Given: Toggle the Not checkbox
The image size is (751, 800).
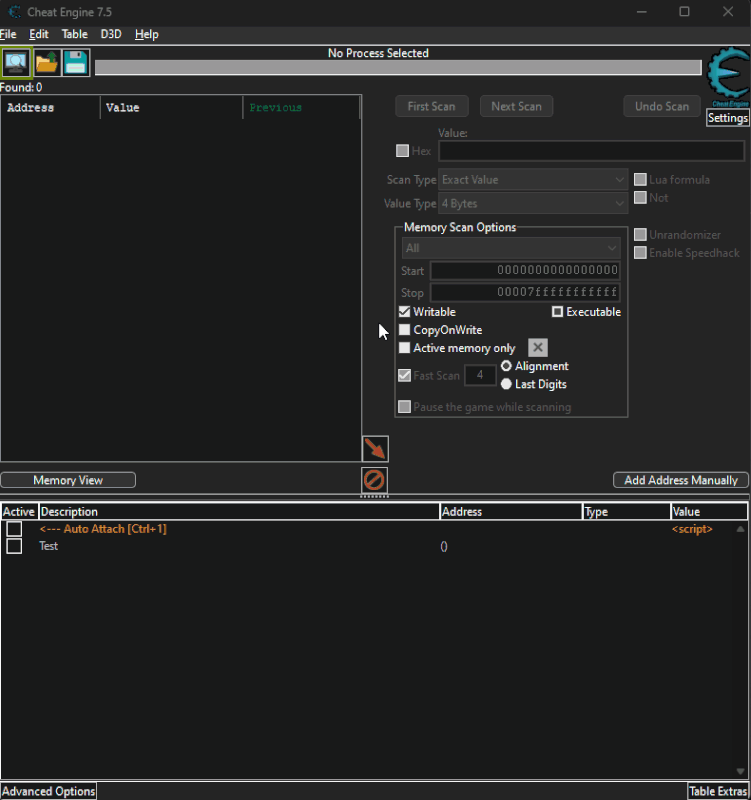Looking at the screenshot, I should click(640, 197).
